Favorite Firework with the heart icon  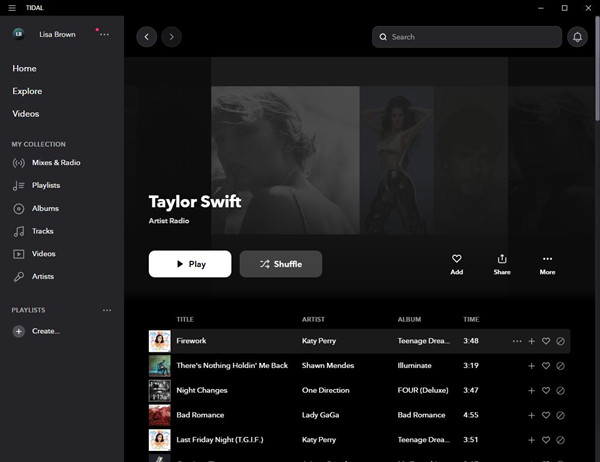pos(546,341)
